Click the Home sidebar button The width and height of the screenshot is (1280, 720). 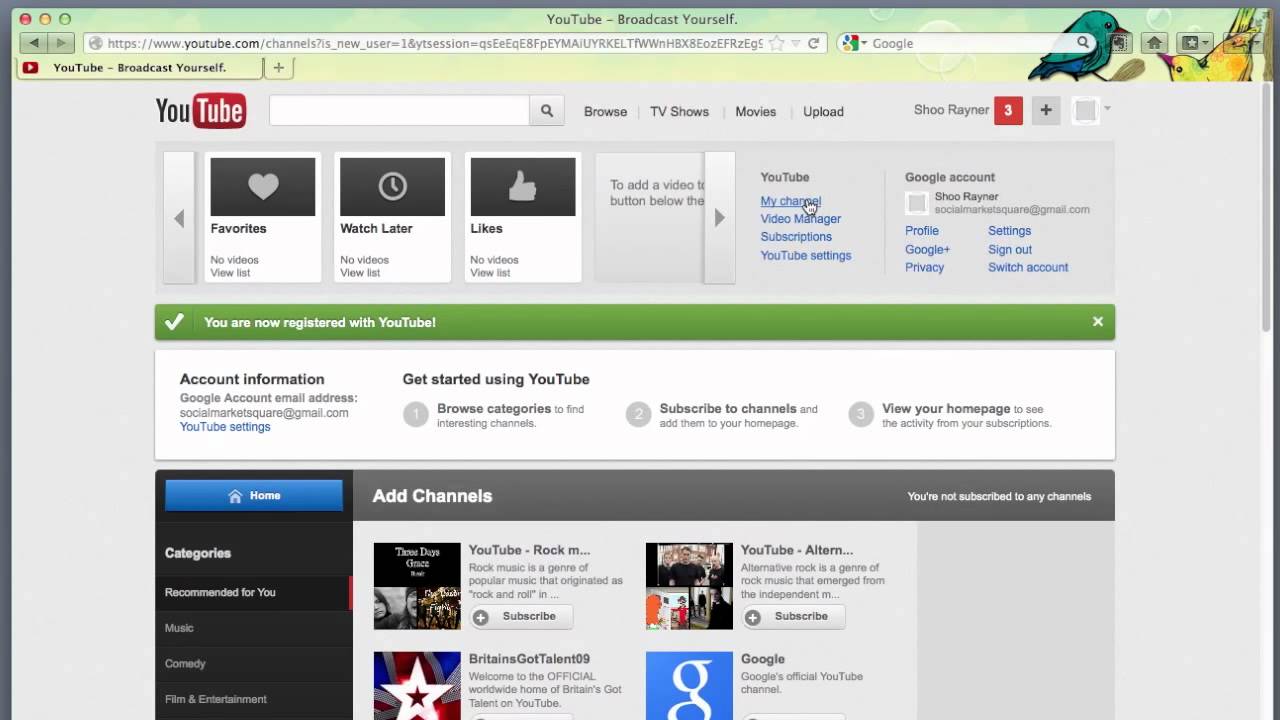coord(254,496)
